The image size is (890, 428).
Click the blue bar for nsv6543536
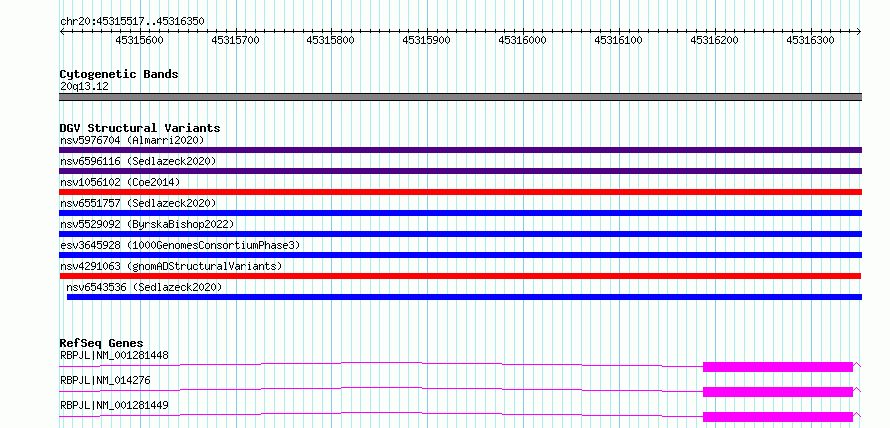[x=464, y=297]
